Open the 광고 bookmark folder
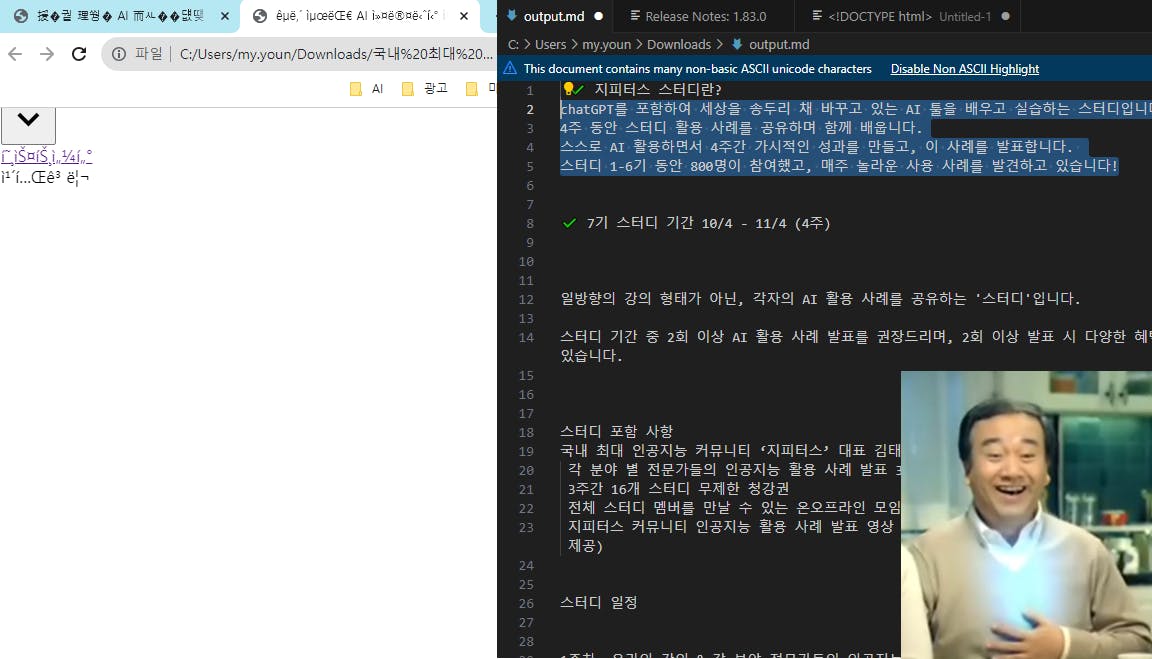Viewport: 1152px width, 659px height. coord(425,89)
